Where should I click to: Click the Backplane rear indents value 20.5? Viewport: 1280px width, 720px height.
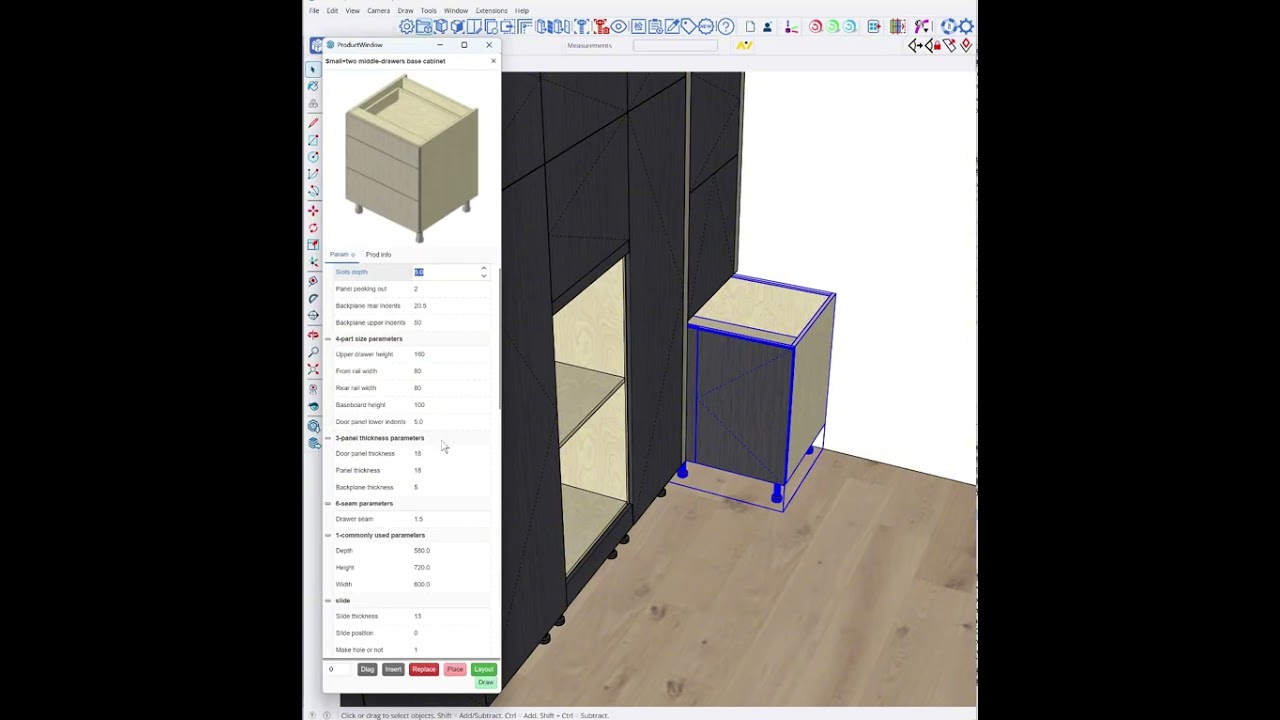[x=420, y=306]
